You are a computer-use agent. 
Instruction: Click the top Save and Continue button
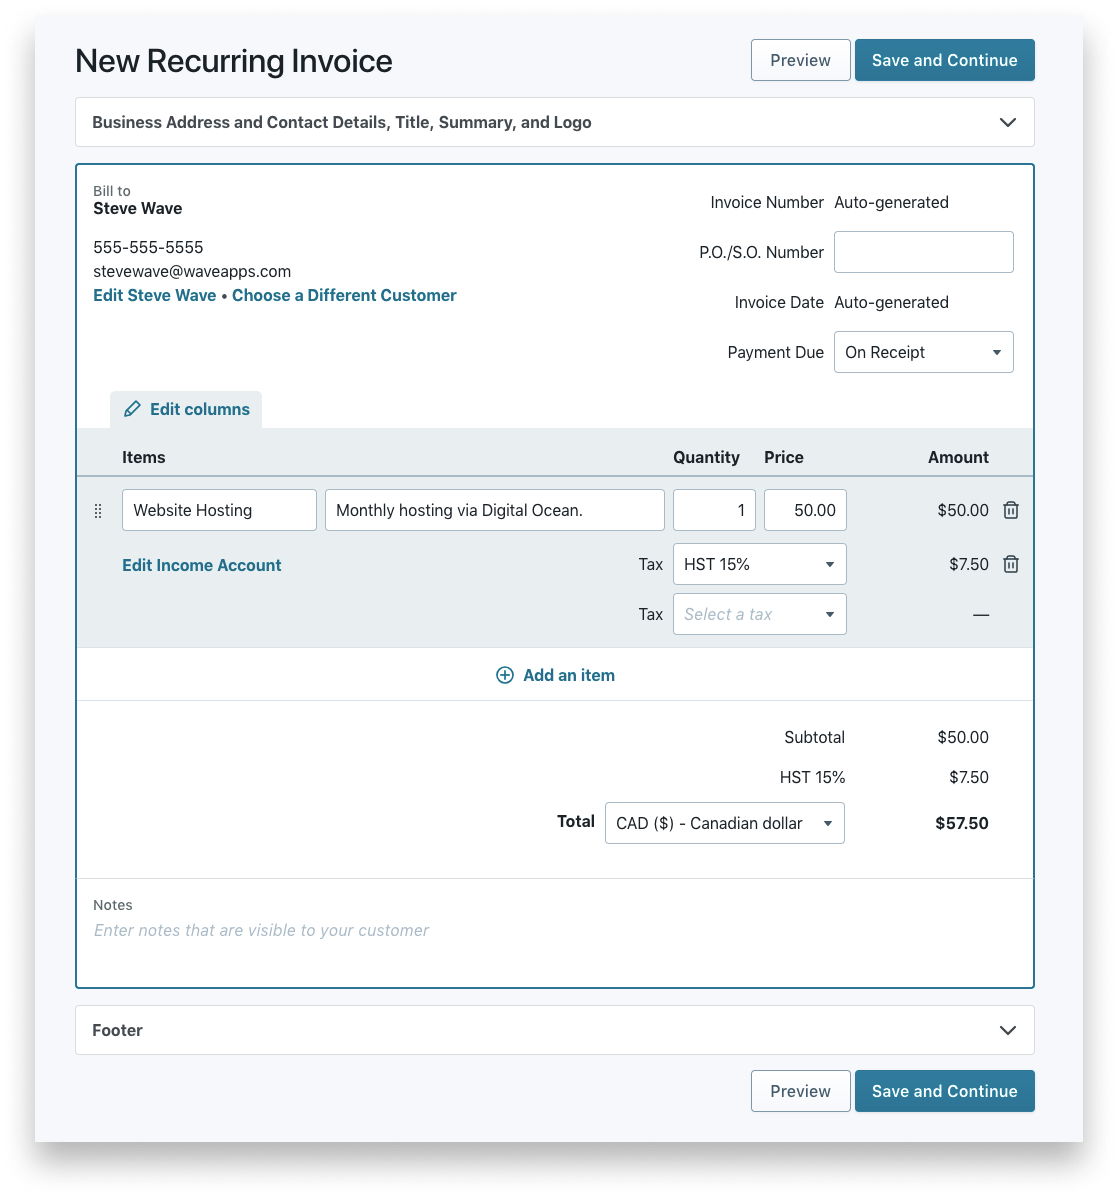945,60
